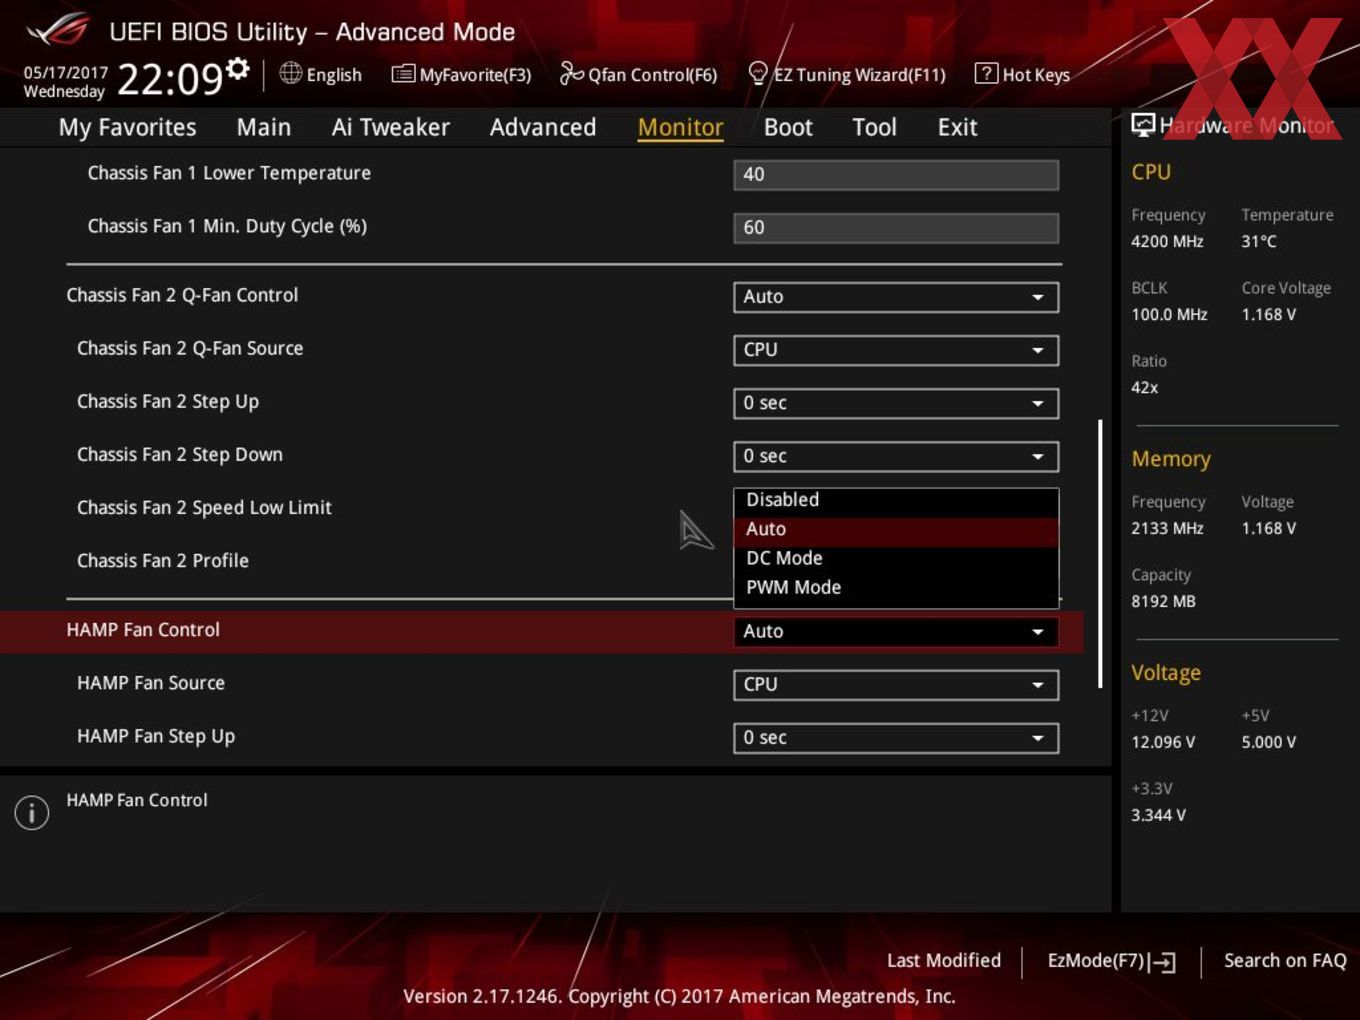Open Chassis Fan 2 Step Down dropdown

[896, 456]
